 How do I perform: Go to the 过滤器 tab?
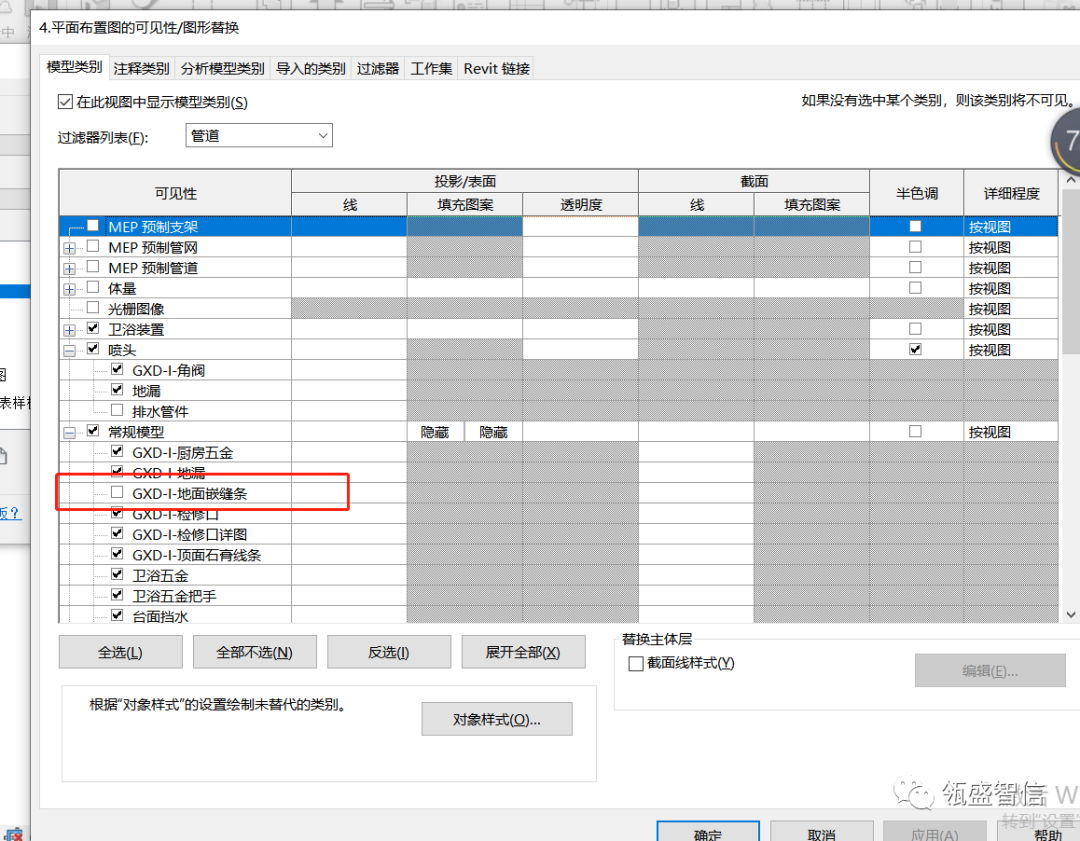point(378,68)
